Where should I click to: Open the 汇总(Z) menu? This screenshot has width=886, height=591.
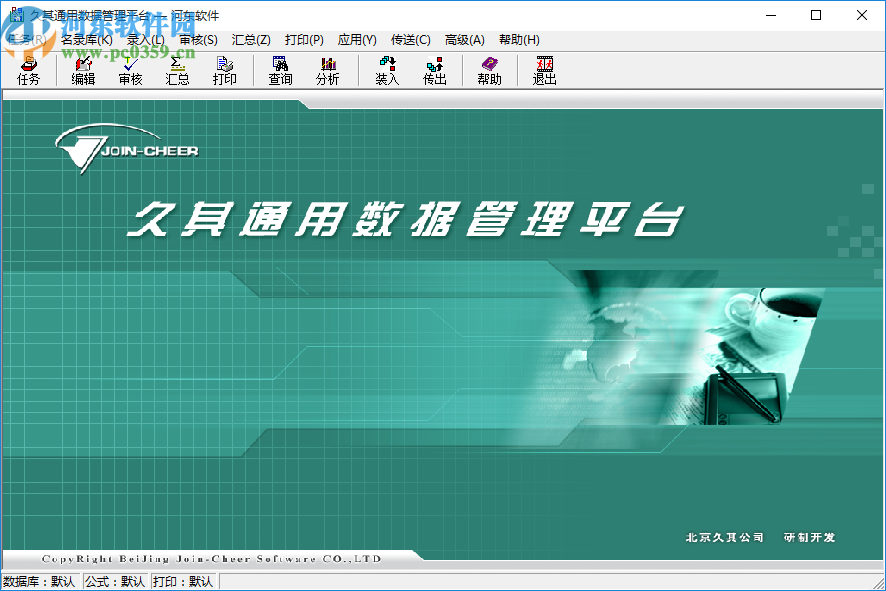tap(251, 40)
